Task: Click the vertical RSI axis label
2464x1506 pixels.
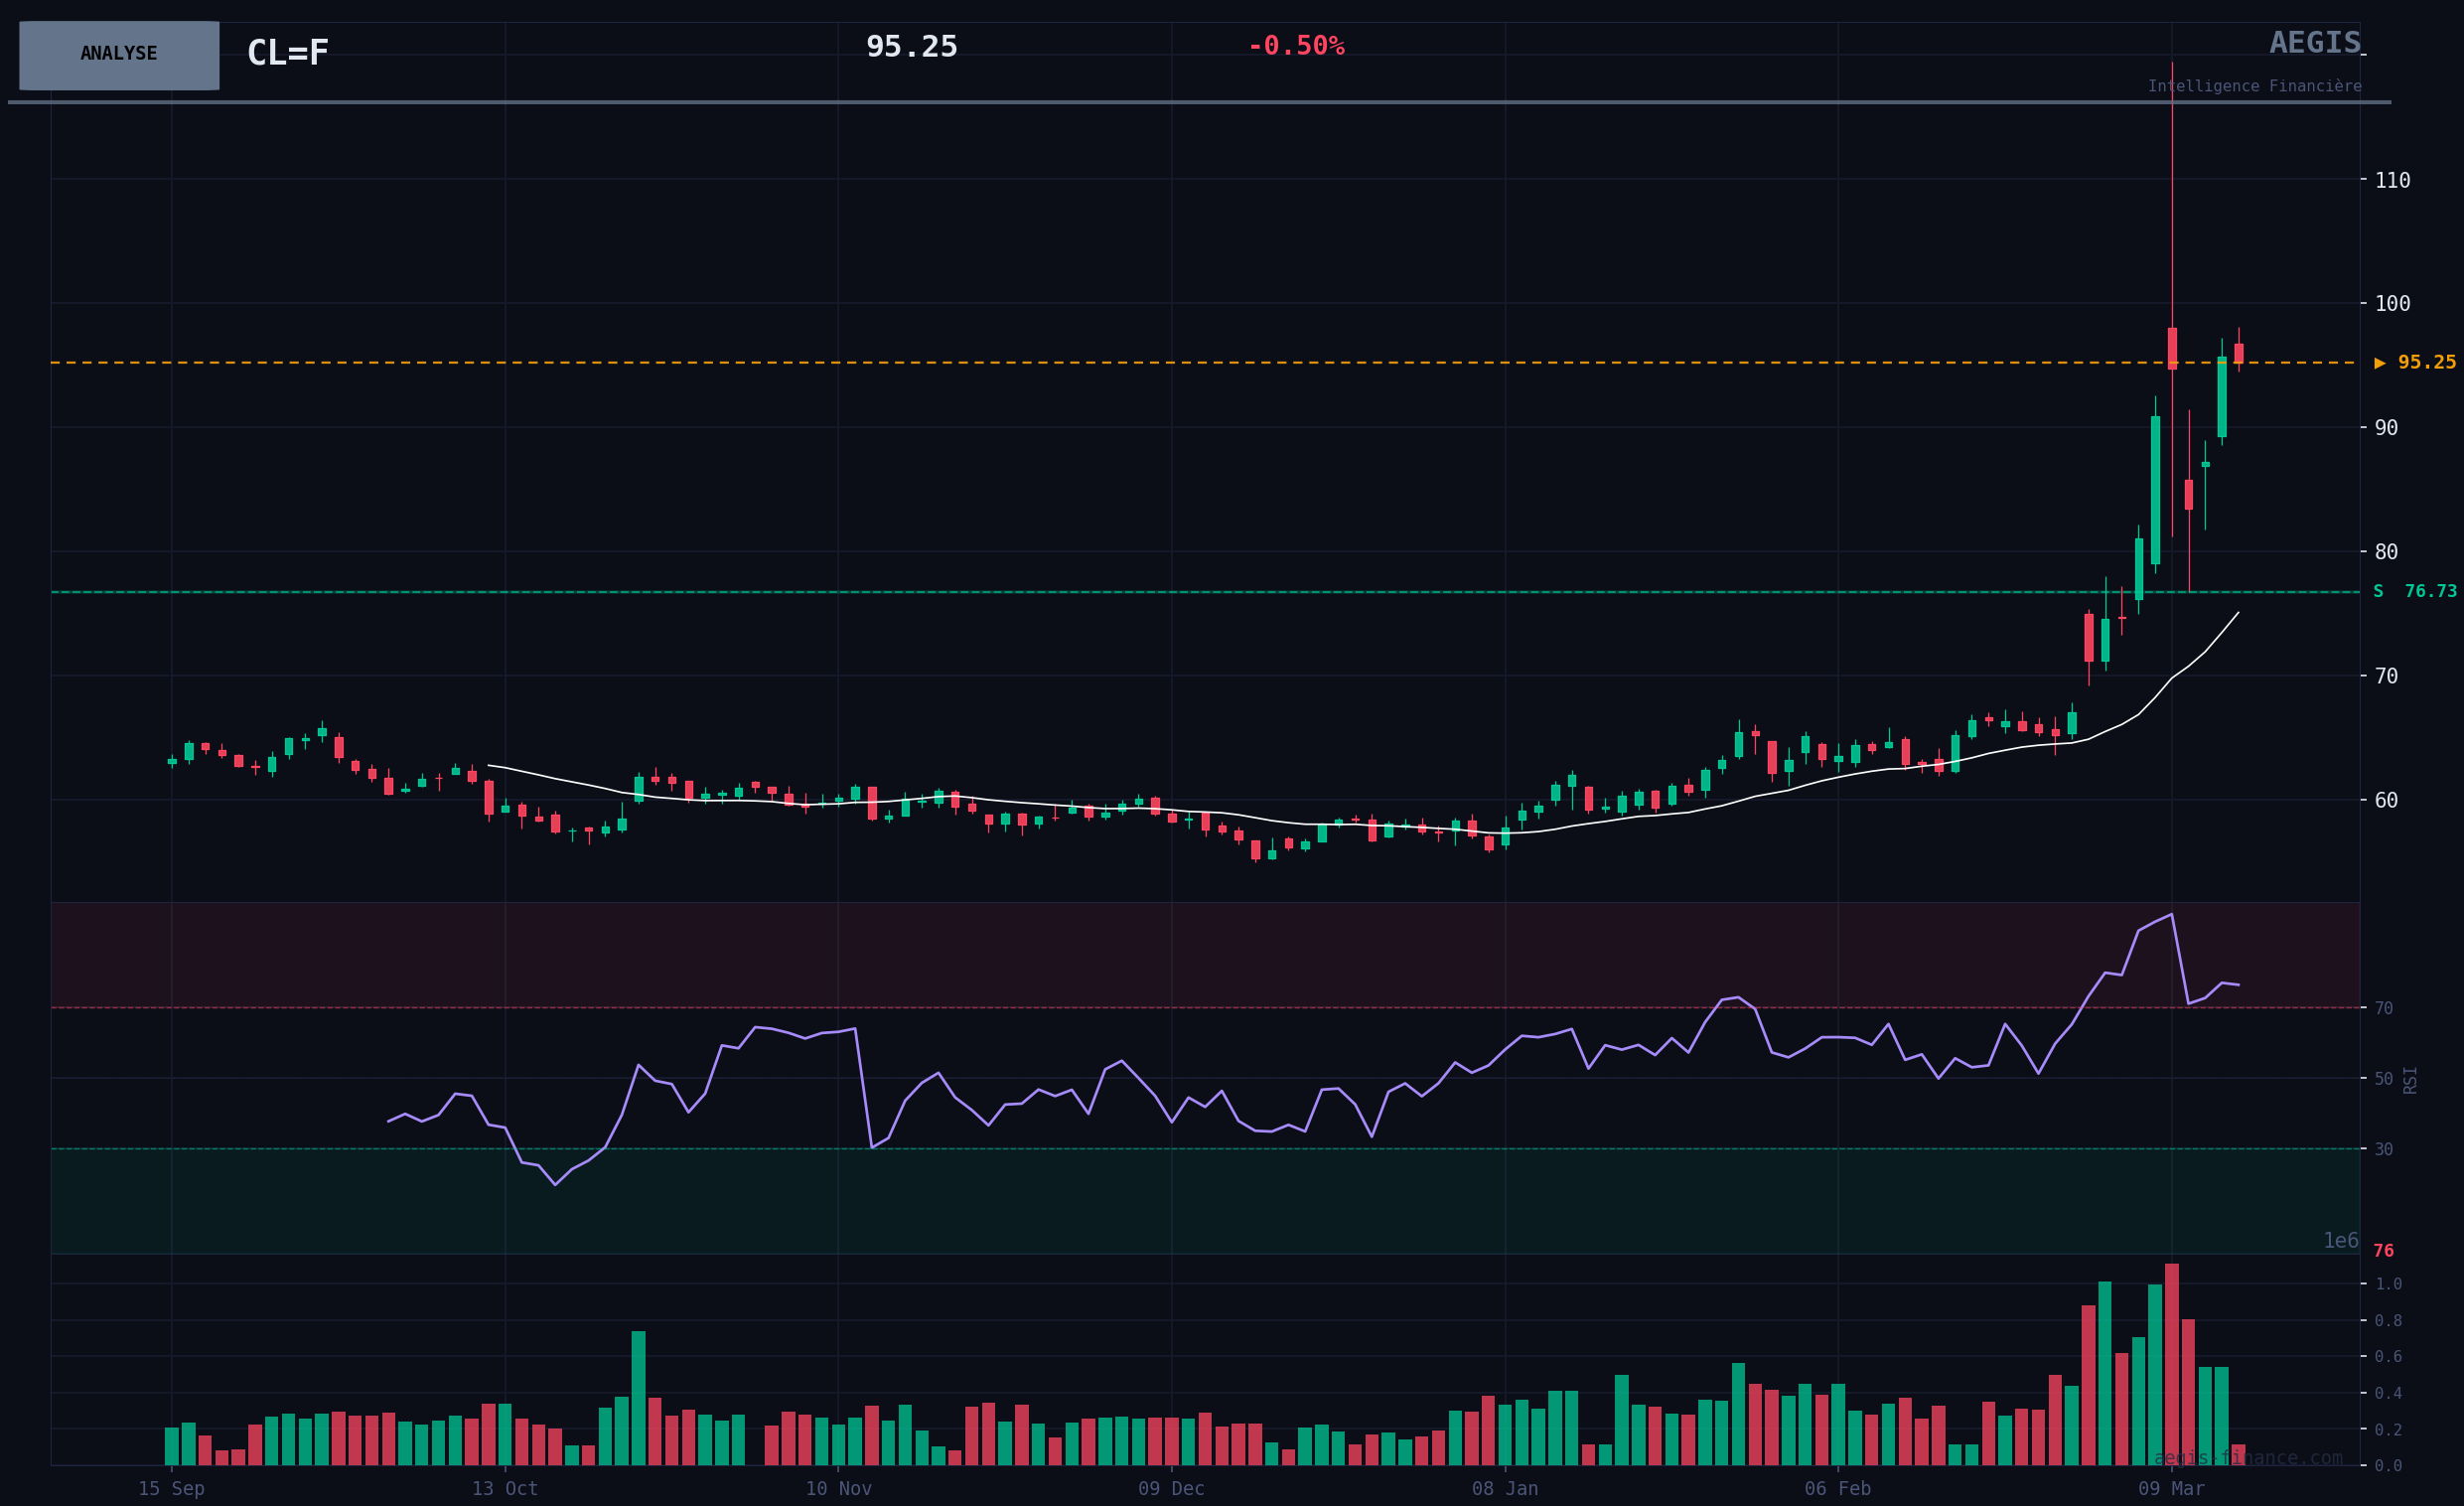Action: (2410, 1080)
